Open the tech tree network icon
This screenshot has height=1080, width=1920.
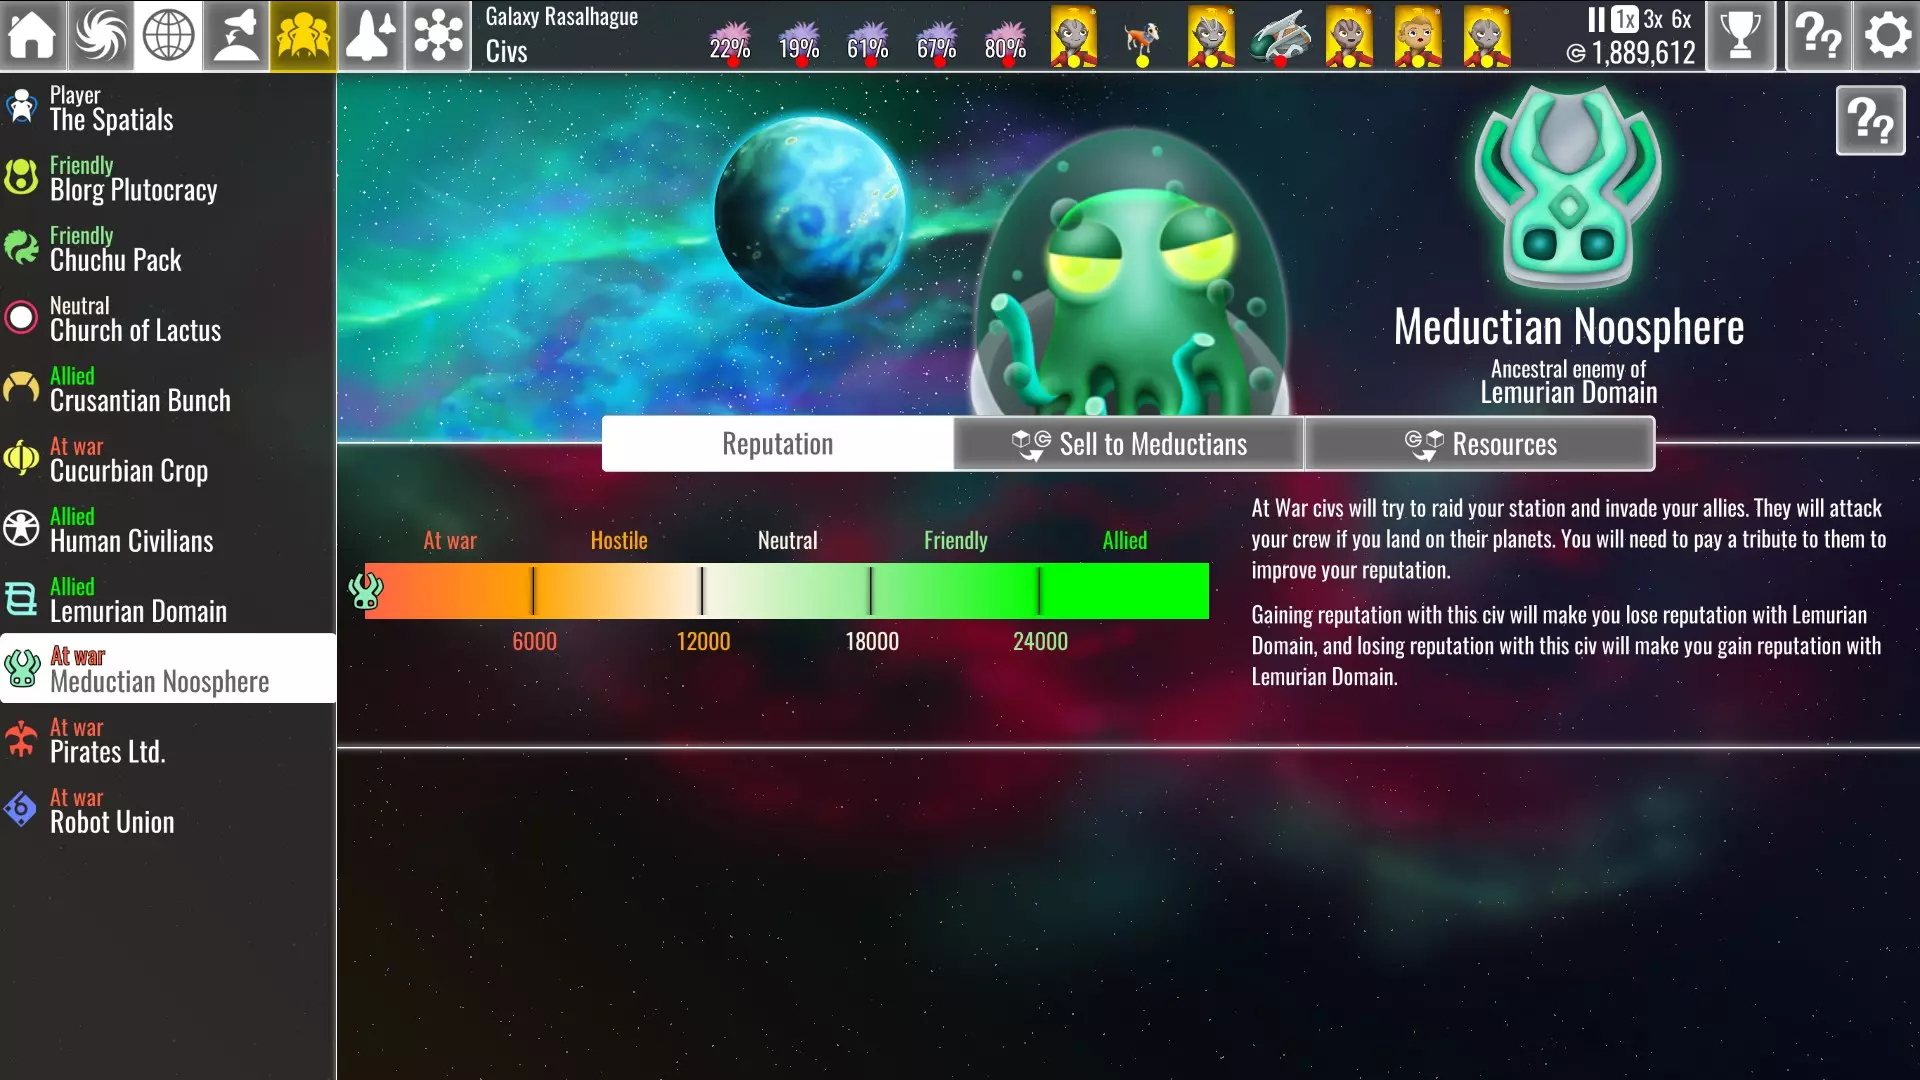click(438, 35)
